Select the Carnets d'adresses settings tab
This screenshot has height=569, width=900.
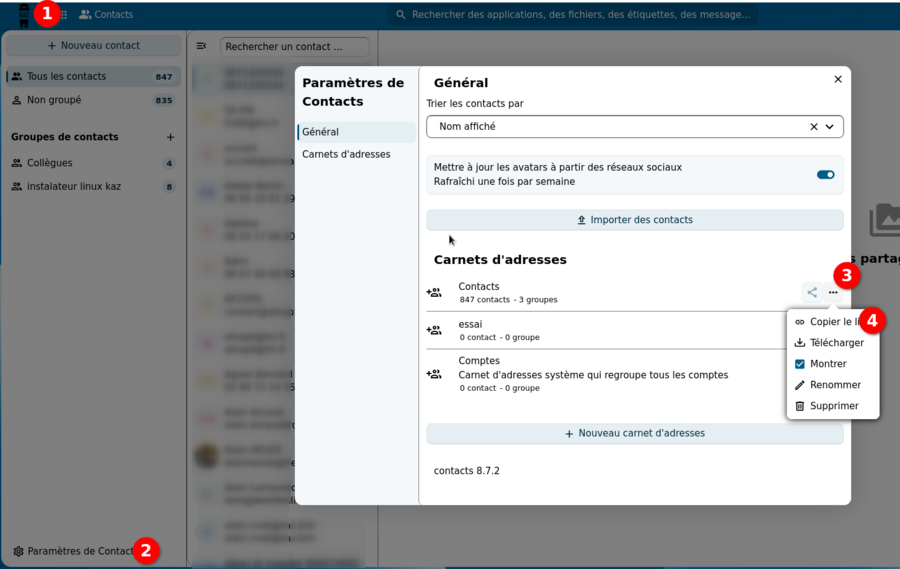coord(356,154)
